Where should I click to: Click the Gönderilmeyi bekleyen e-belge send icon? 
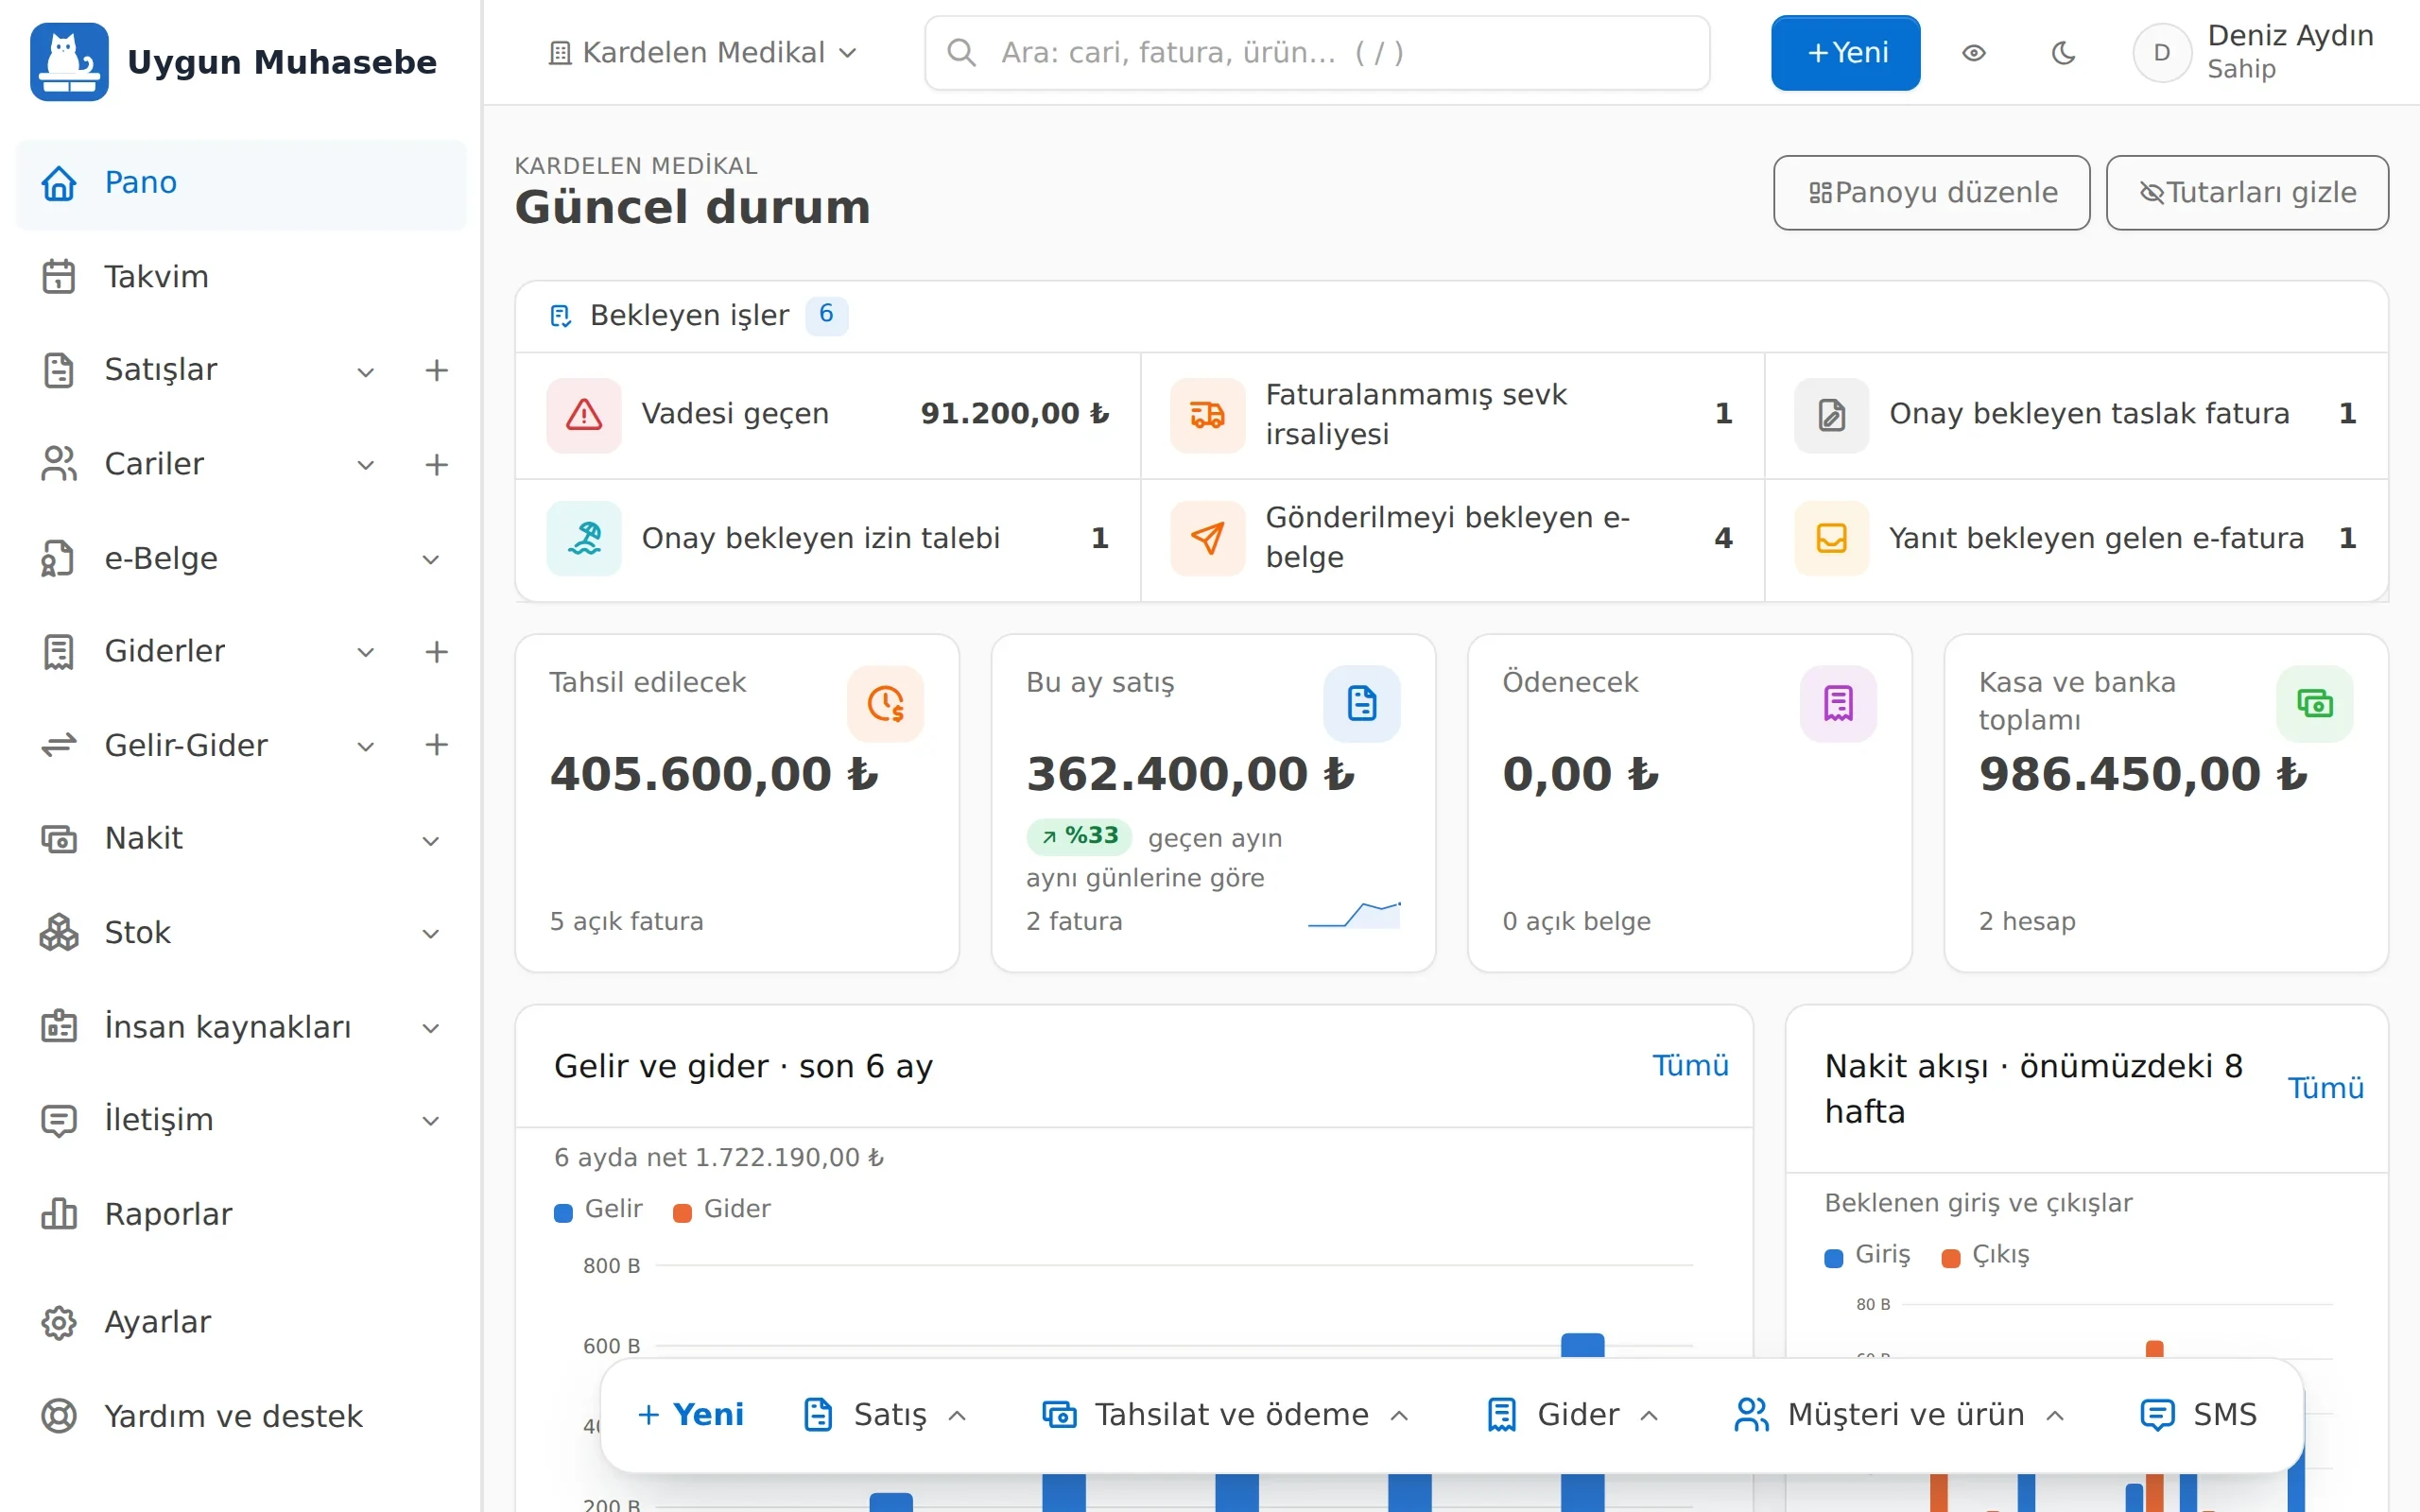(1208, 539)
